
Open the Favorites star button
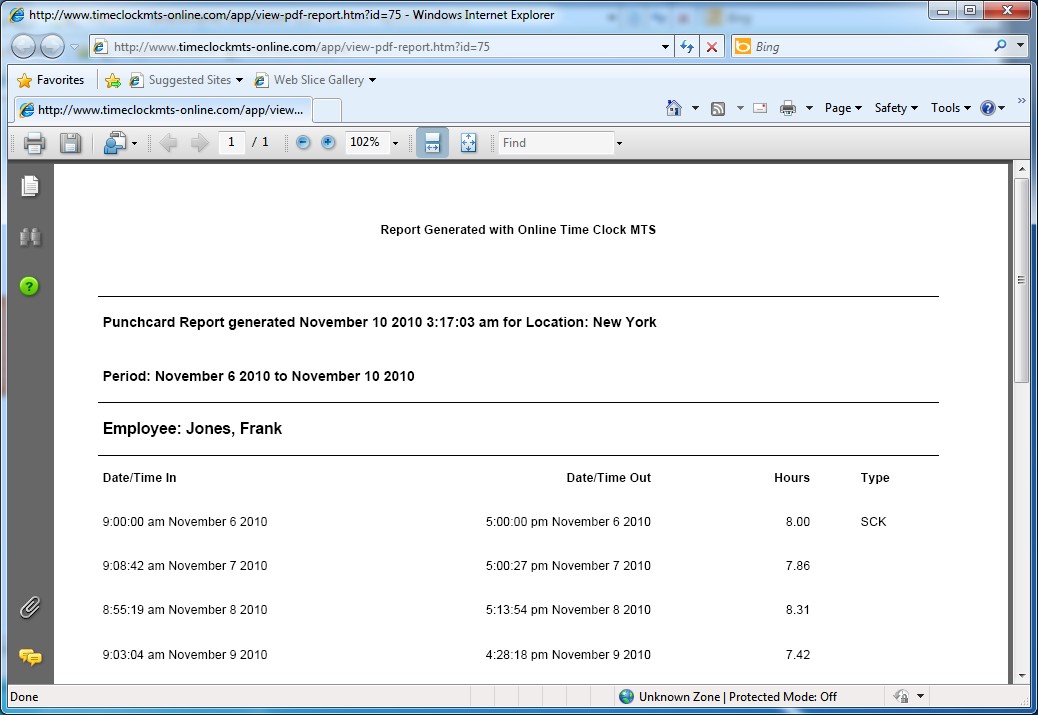click(x=51, y=80)
